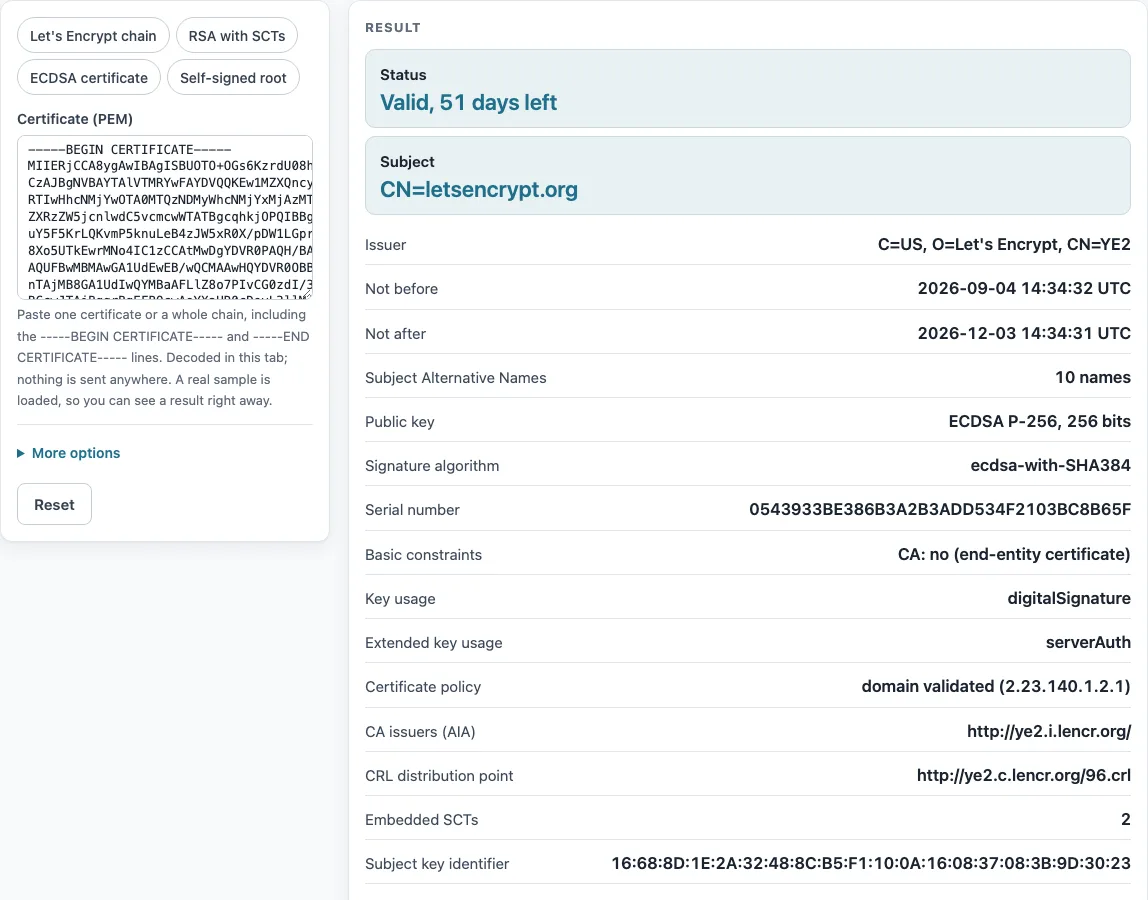Click the Basic constraints row label
This screenshot has width=1148, height=900.
pos(423,554)
